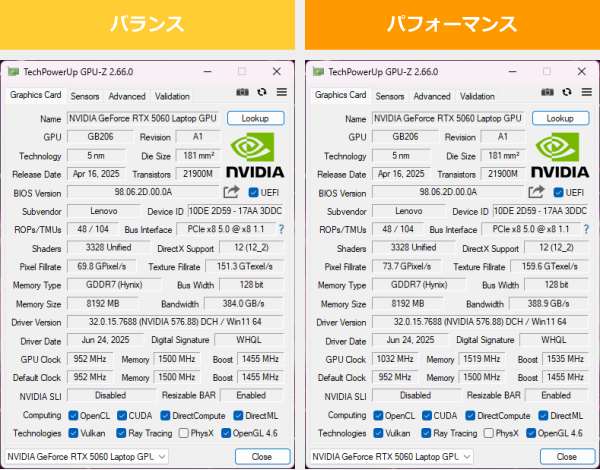
Task: Click Lookup button in right window
Action: click(561, 118)
